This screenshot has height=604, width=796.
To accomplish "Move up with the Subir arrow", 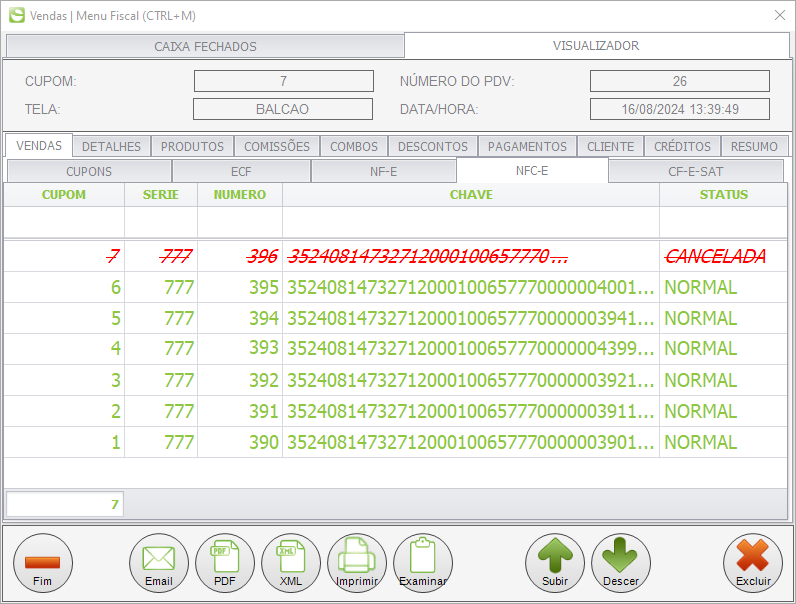I will 555,563.
